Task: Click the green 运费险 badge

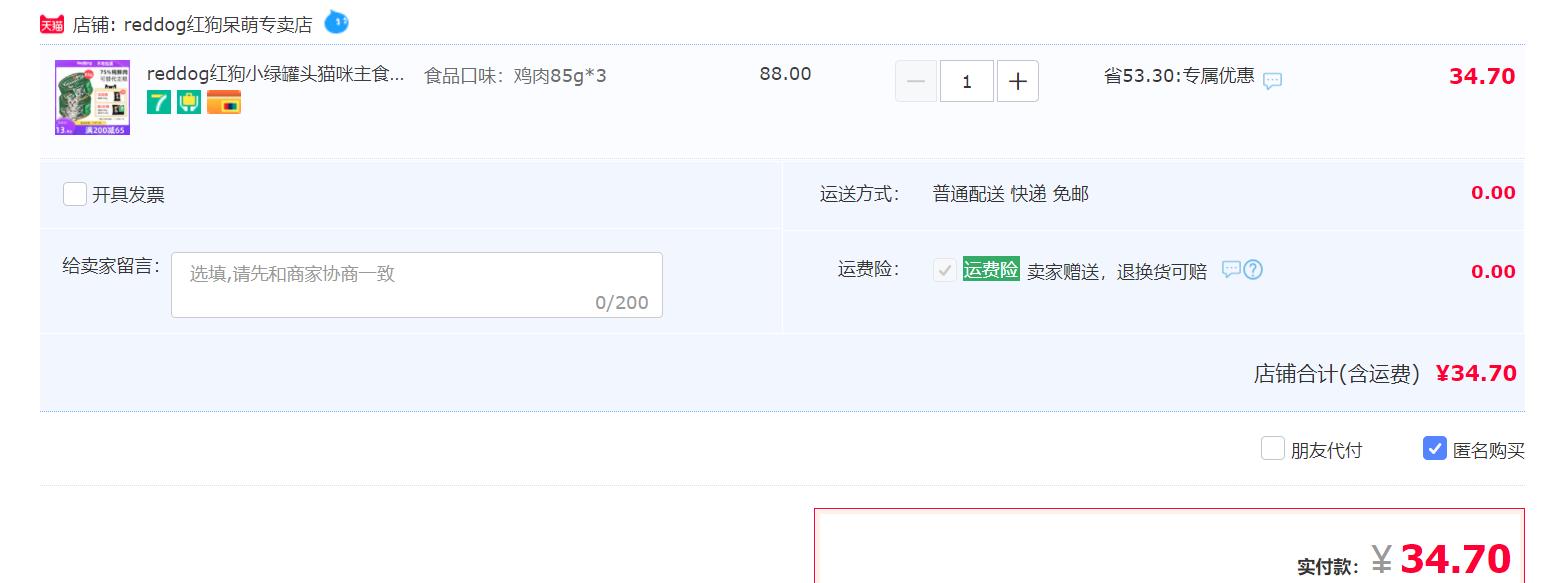Action: 991,270
